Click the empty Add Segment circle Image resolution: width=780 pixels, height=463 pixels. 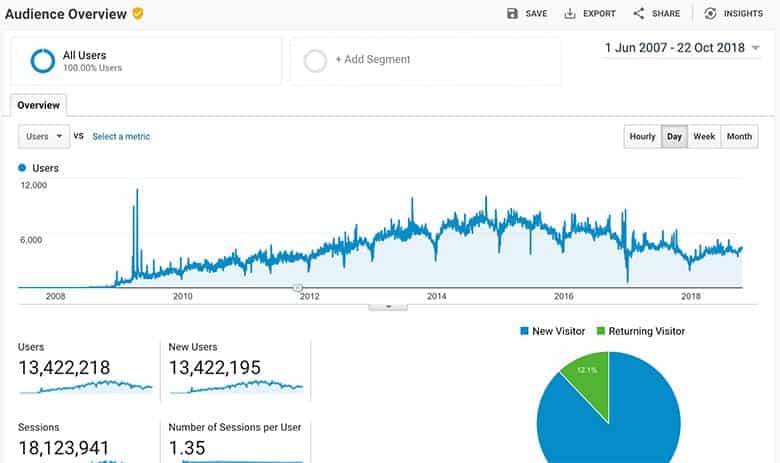pyautogui.click(x=315, y=61)
